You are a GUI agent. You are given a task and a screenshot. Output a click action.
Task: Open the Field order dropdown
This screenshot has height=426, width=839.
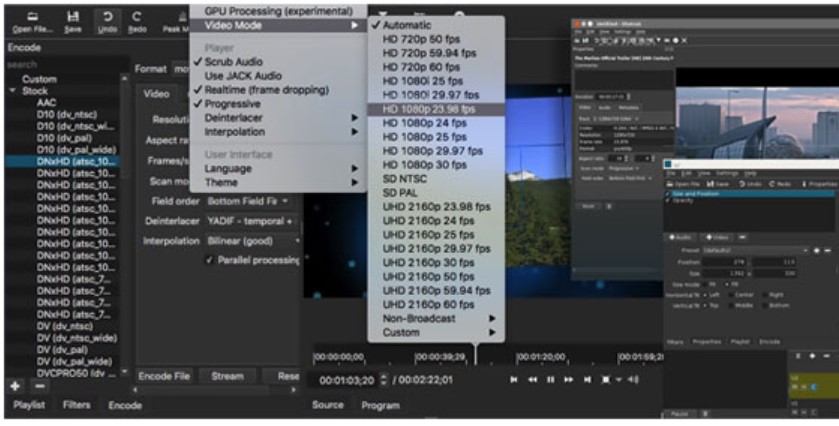click(248, 201)
